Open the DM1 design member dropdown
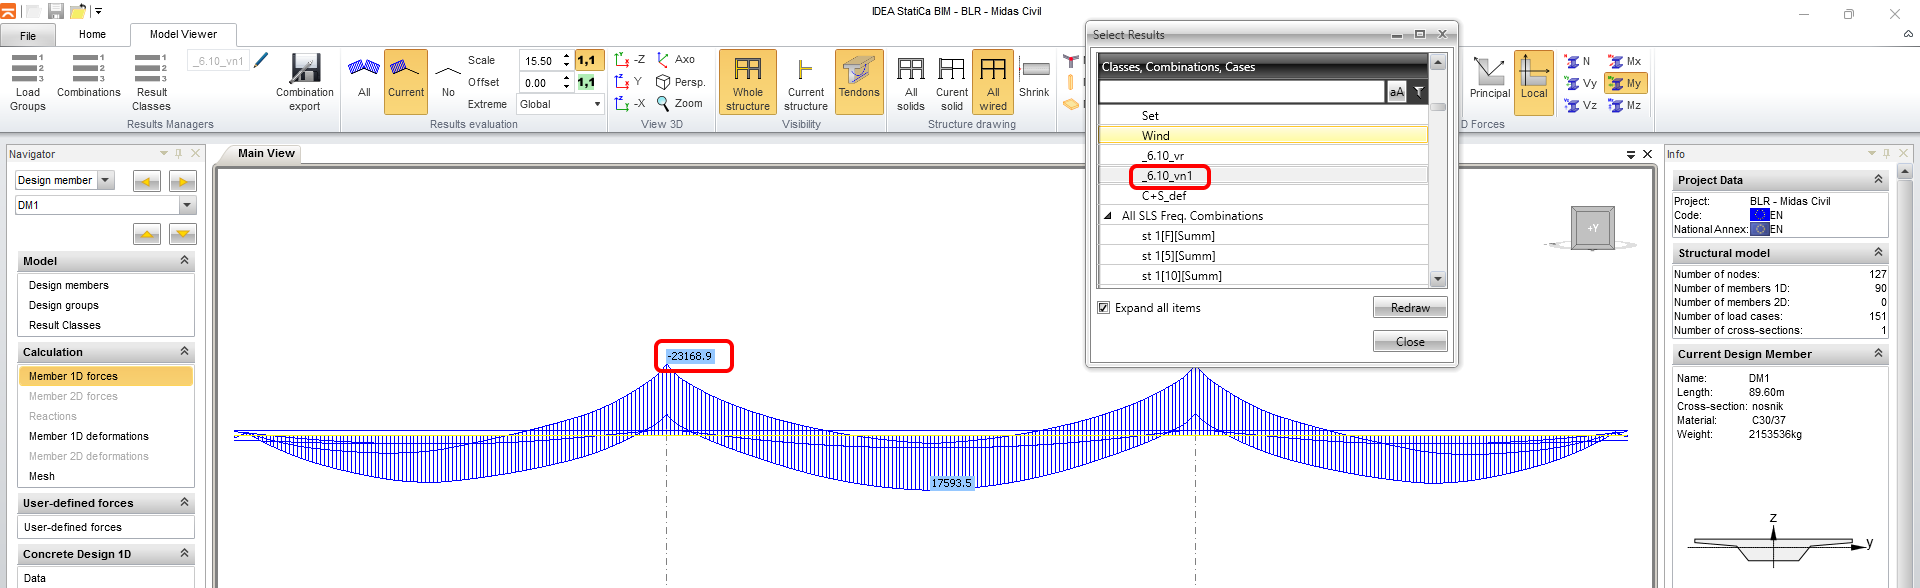This screenshot has width=1920, height=588. 187,205
